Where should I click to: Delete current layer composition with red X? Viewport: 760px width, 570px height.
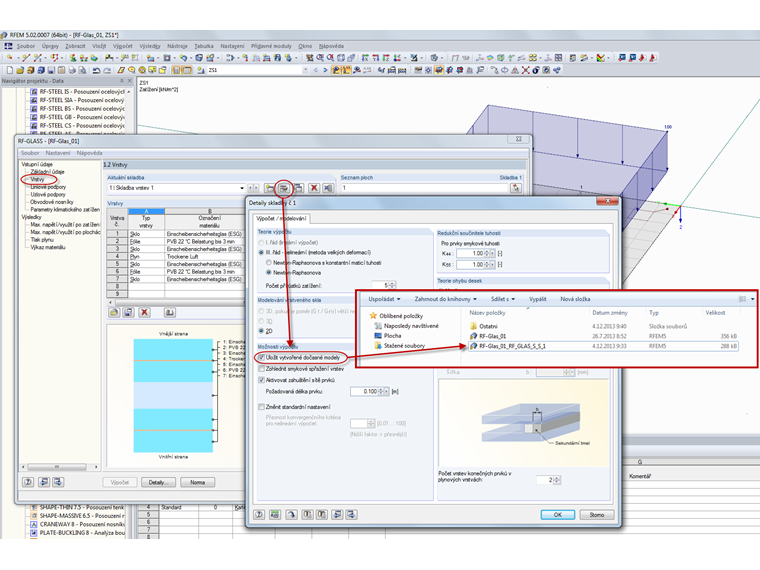point(314,188)
